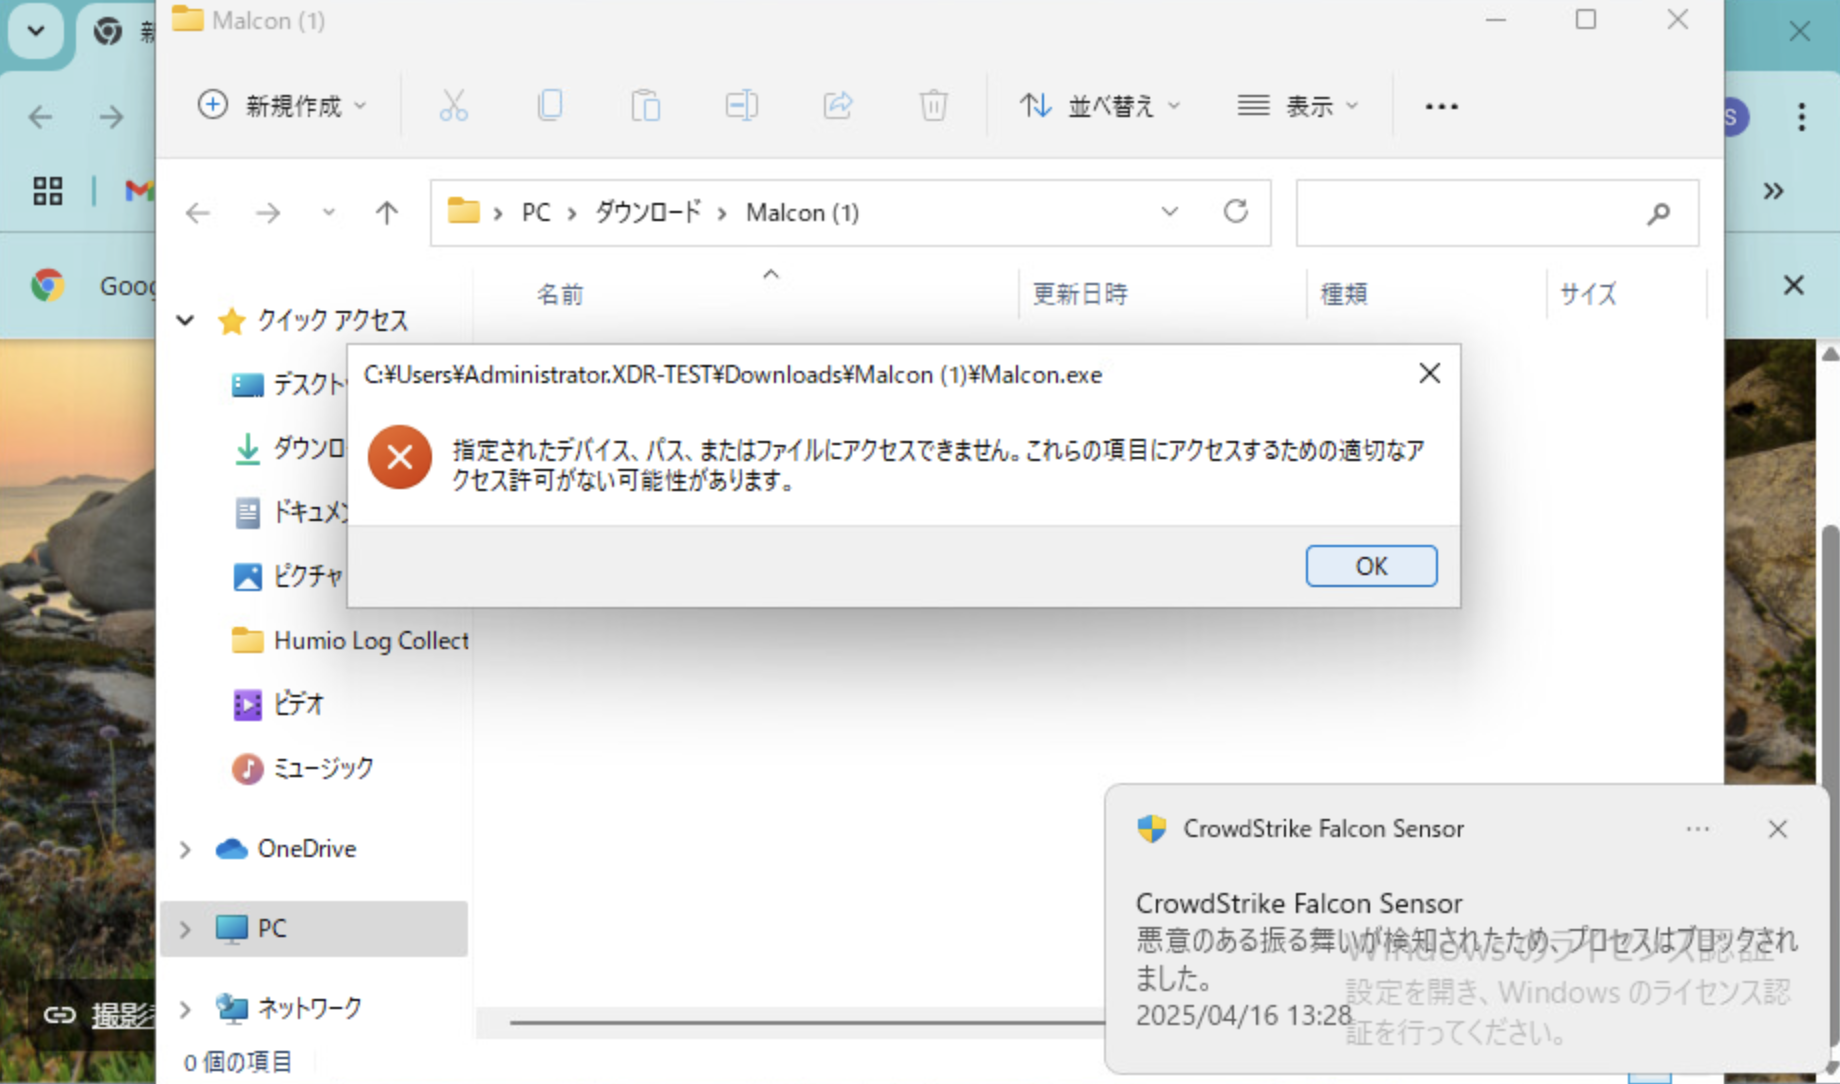1840x1084 pixels.
Task: Click the red error icon in dialog
Action: point(400,457)
